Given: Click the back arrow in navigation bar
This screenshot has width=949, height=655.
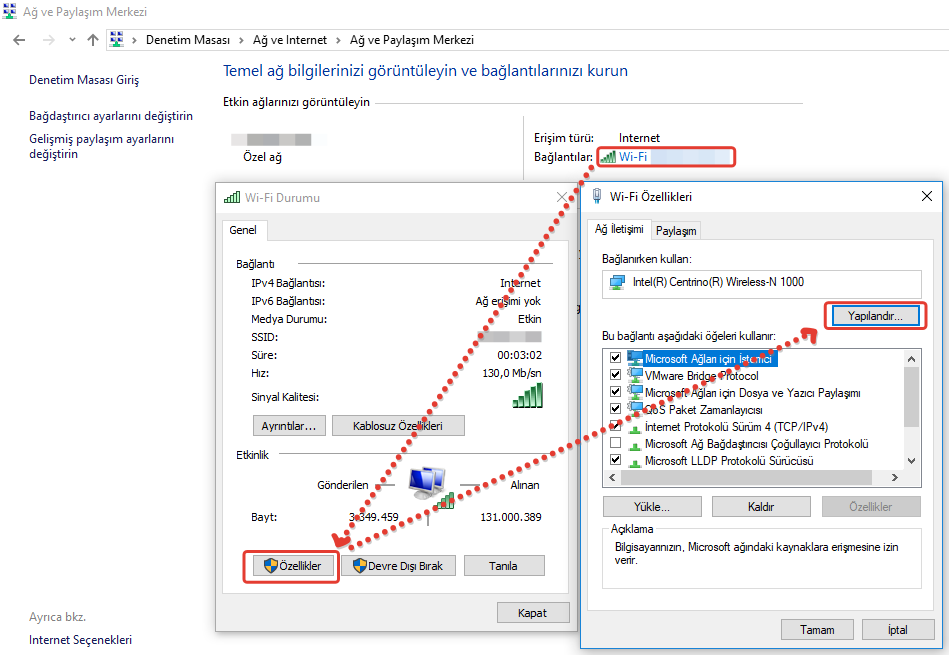Looking at the screenshot, I should tap(19, 40).
